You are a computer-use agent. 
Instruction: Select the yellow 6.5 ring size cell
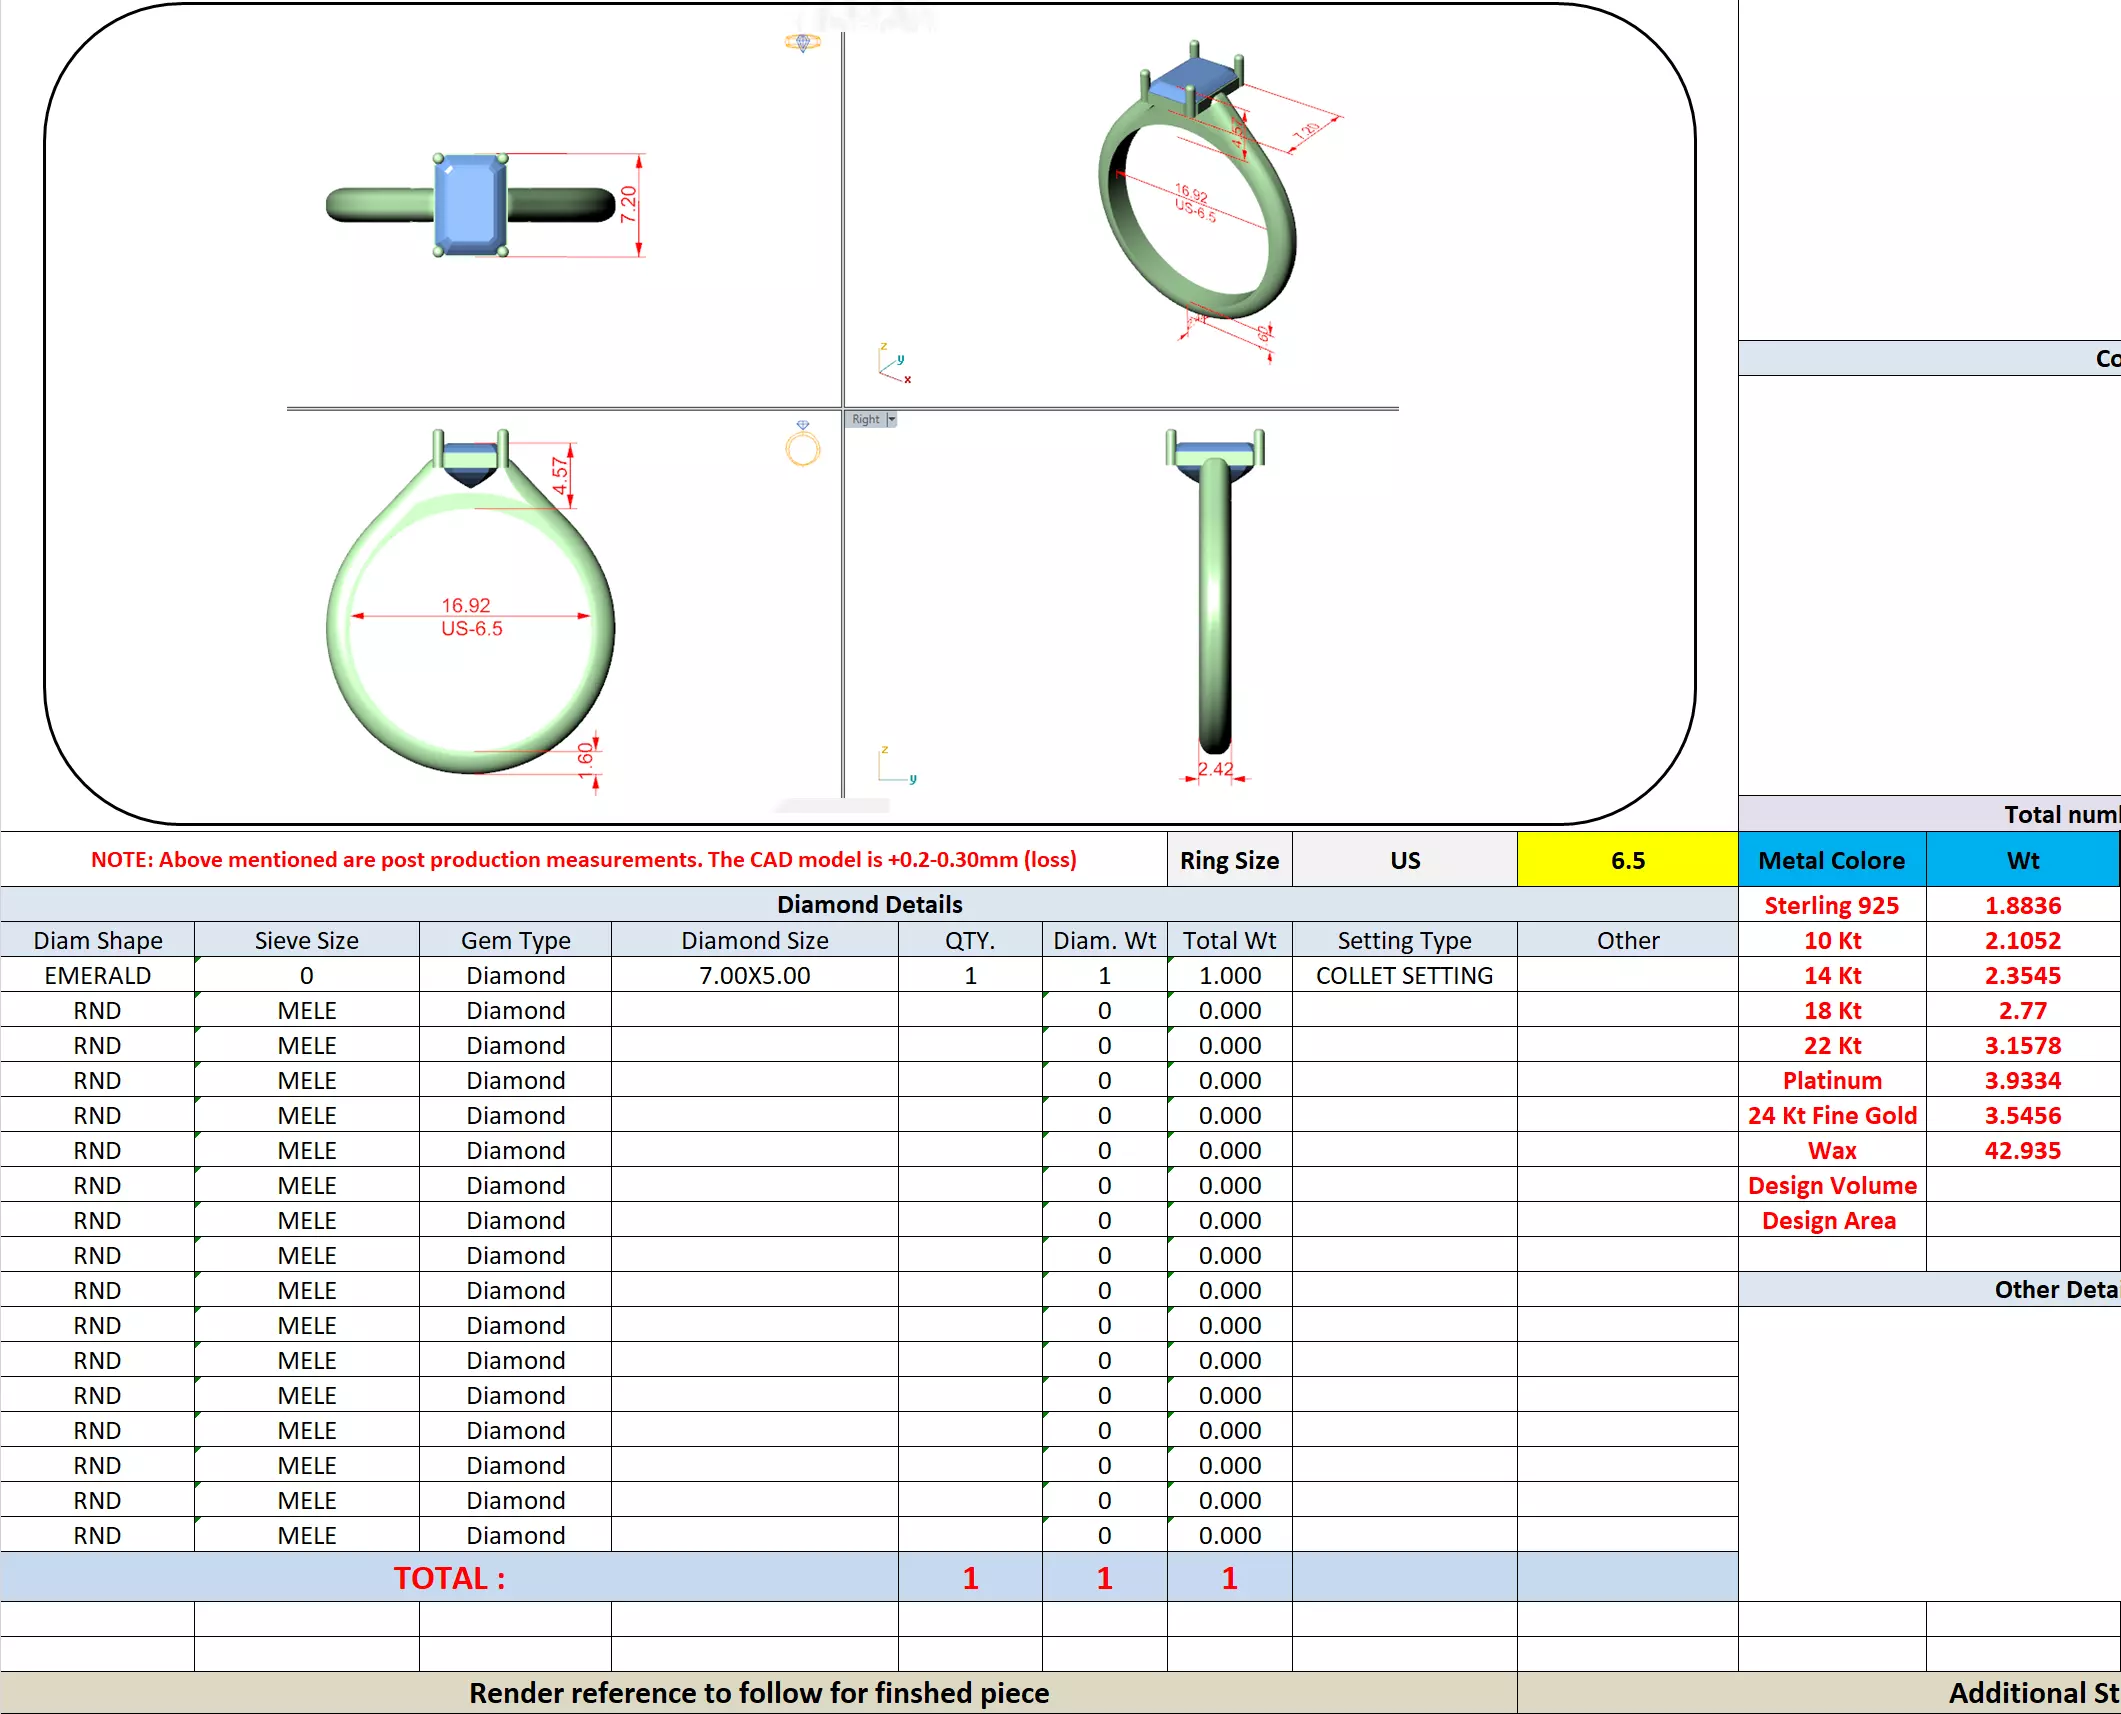(1626, 860)
